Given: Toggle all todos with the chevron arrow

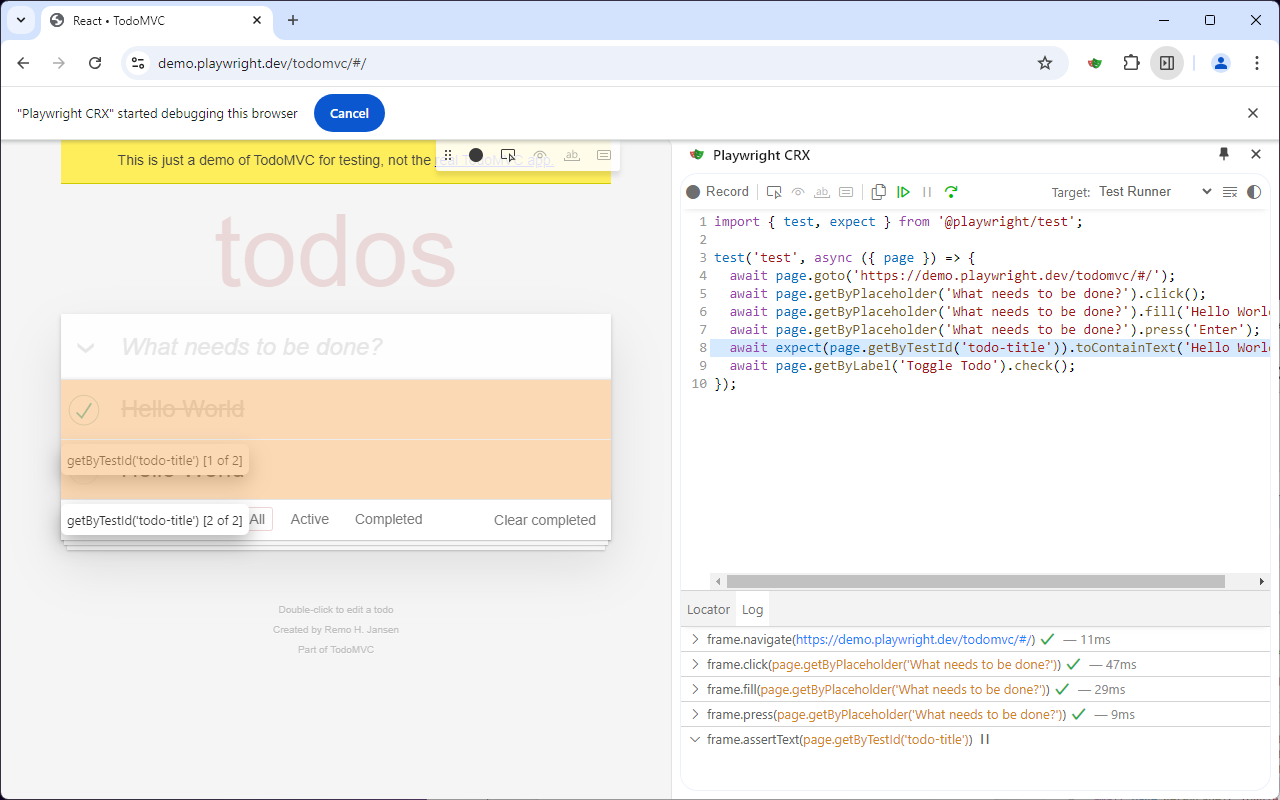Looking at the screenshot, I should [86, 347].
